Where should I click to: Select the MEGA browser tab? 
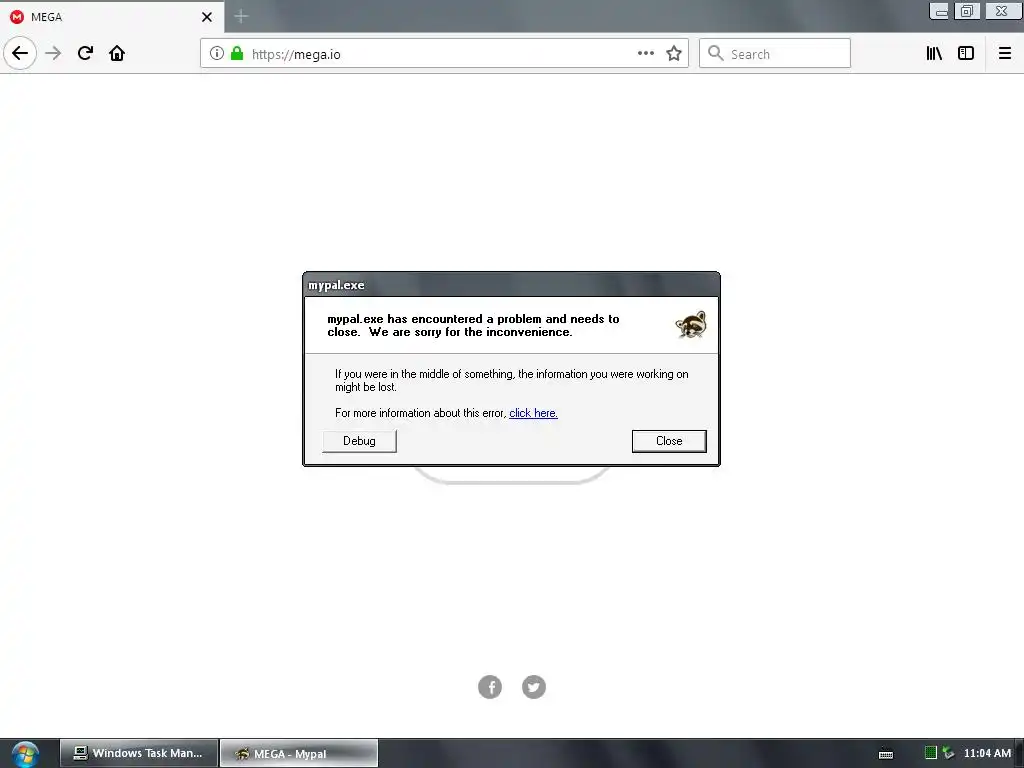[112, 17]
